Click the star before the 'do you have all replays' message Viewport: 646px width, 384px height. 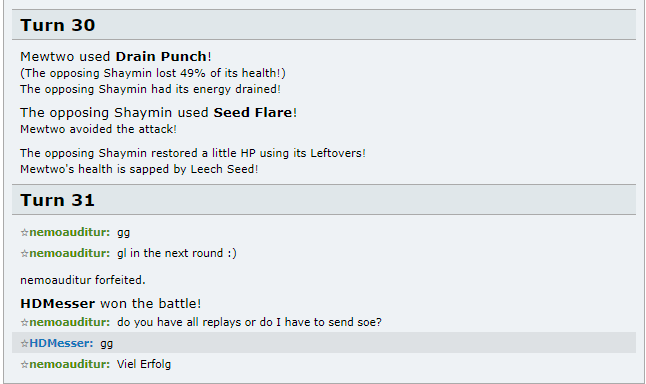24,322
